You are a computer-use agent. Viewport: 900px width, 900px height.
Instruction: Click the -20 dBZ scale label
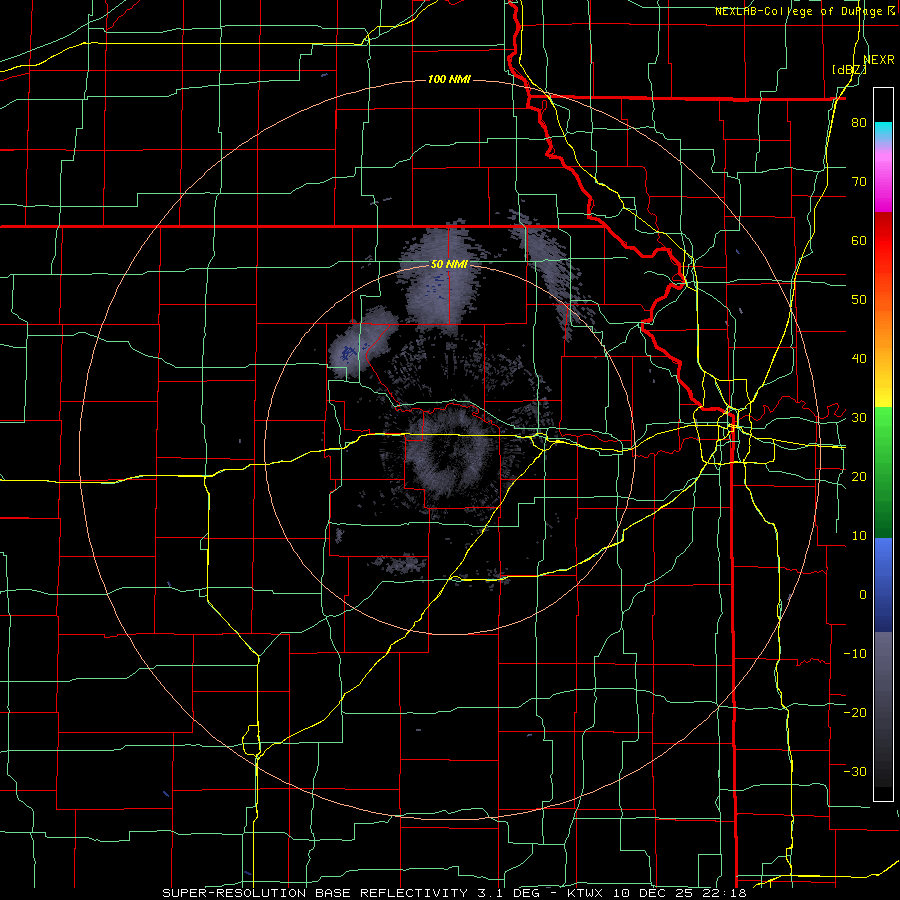tap(855, 712)
